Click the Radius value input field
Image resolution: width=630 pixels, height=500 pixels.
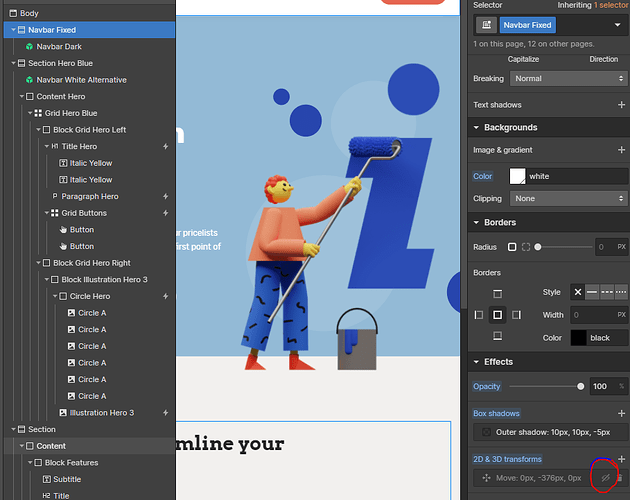coord(611,247)
